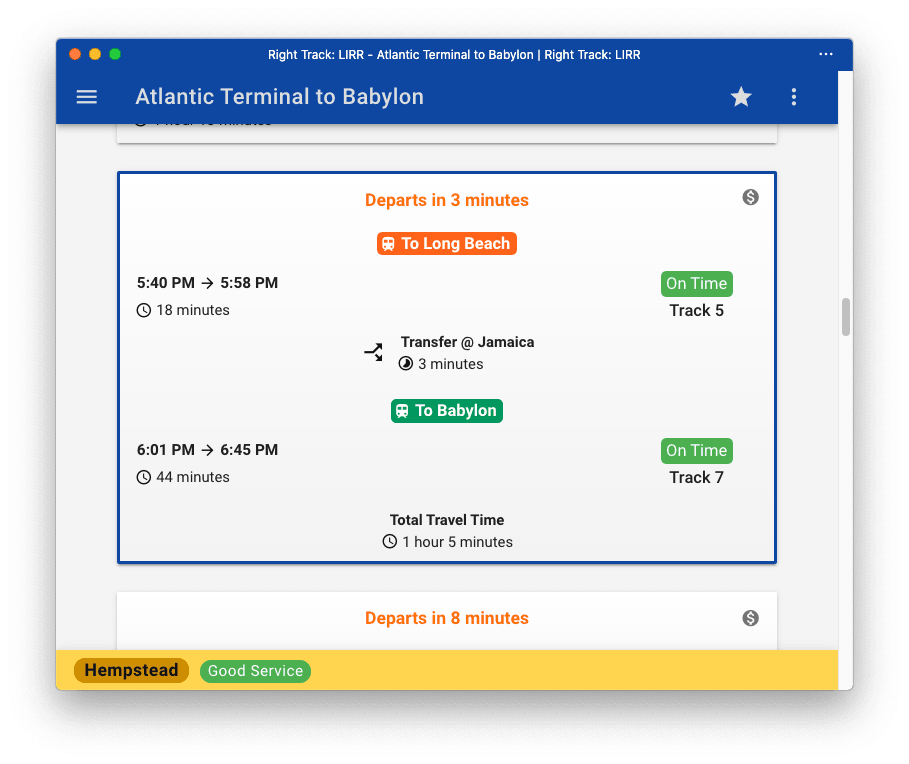
Task: Click the Good Service status link for Hempstead
Action: pos(255,670)
